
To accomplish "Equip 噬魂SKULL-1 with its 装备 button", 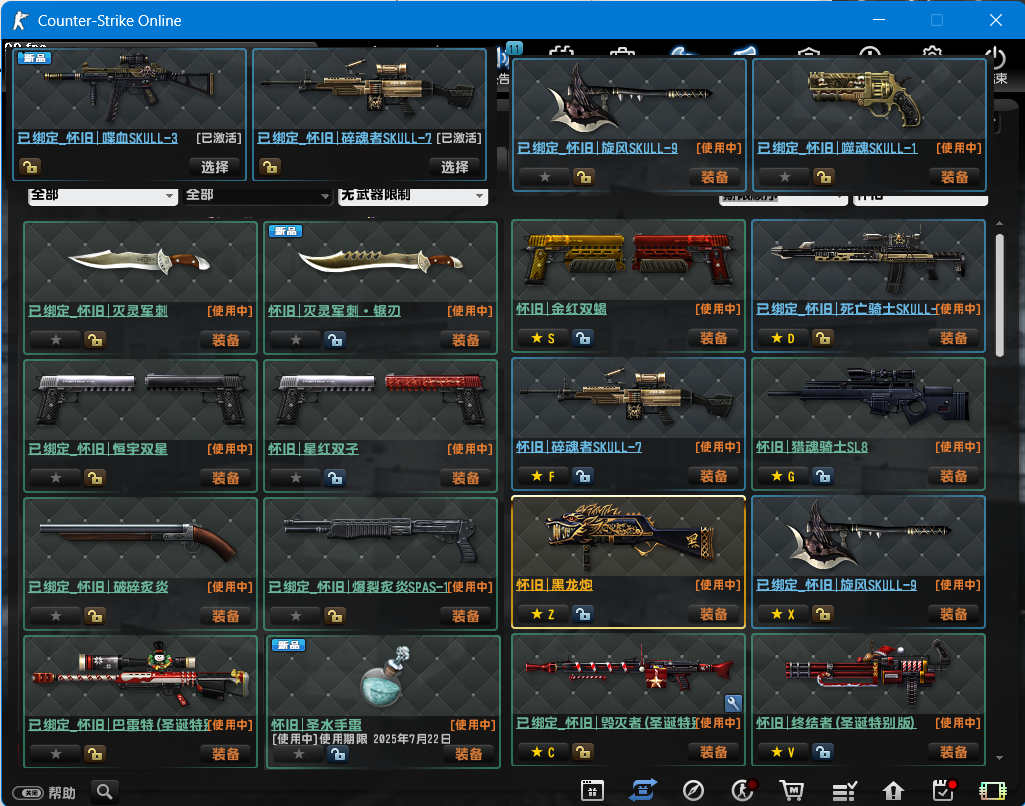I will pyautogui.click(x=954, y=176).
